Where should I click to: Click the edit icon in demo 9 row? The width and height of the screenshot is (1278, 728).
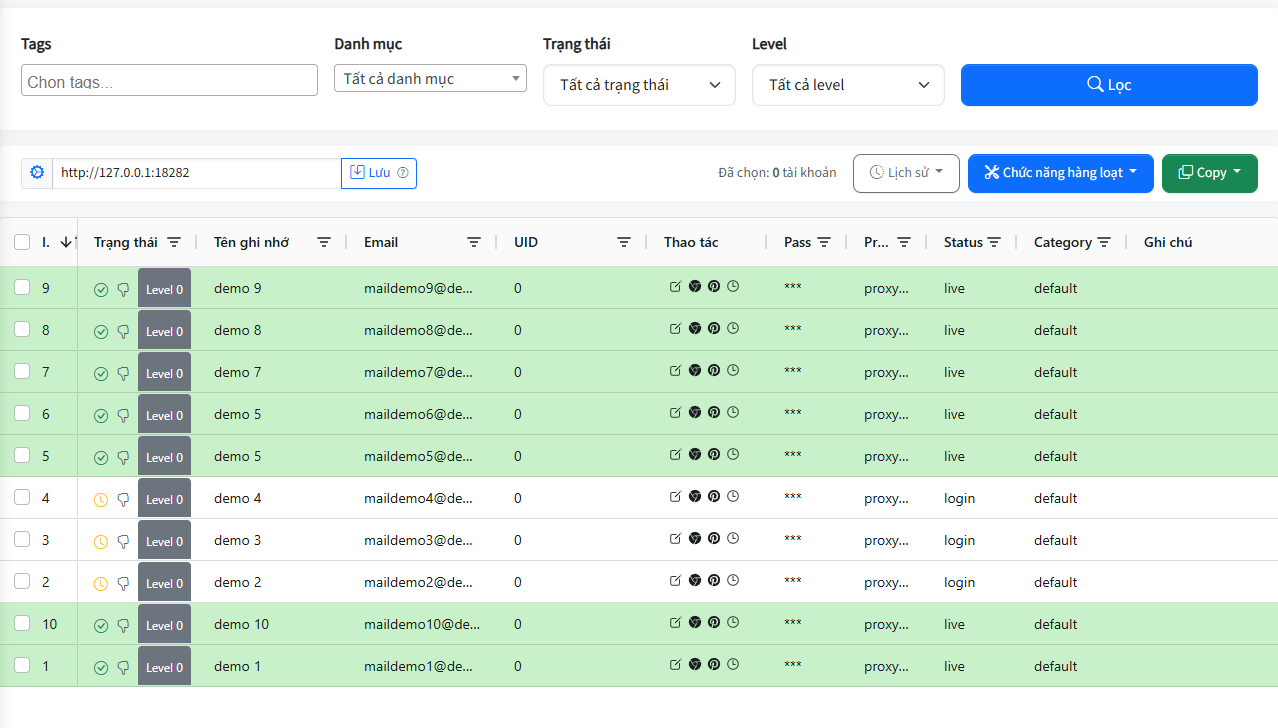pyautogui.click(x=675, y=286)
